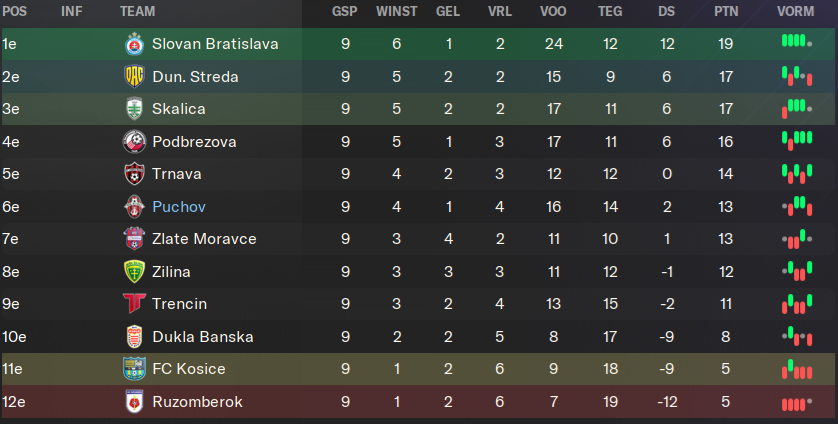Click the Ruzomberok club badge
Screen dimensions: 838x424
point(134,402)
